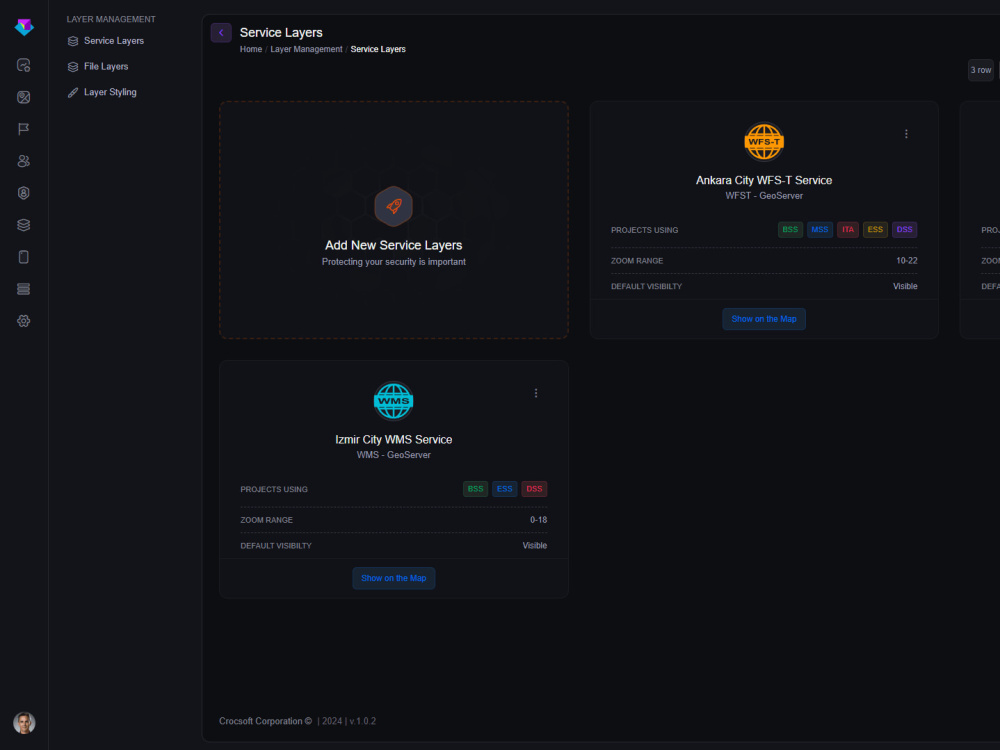The height and width of the screenshot is (750, 1000).
Task: Click WFST - GeoServer subtitle
Action: (x=764, y=196)
